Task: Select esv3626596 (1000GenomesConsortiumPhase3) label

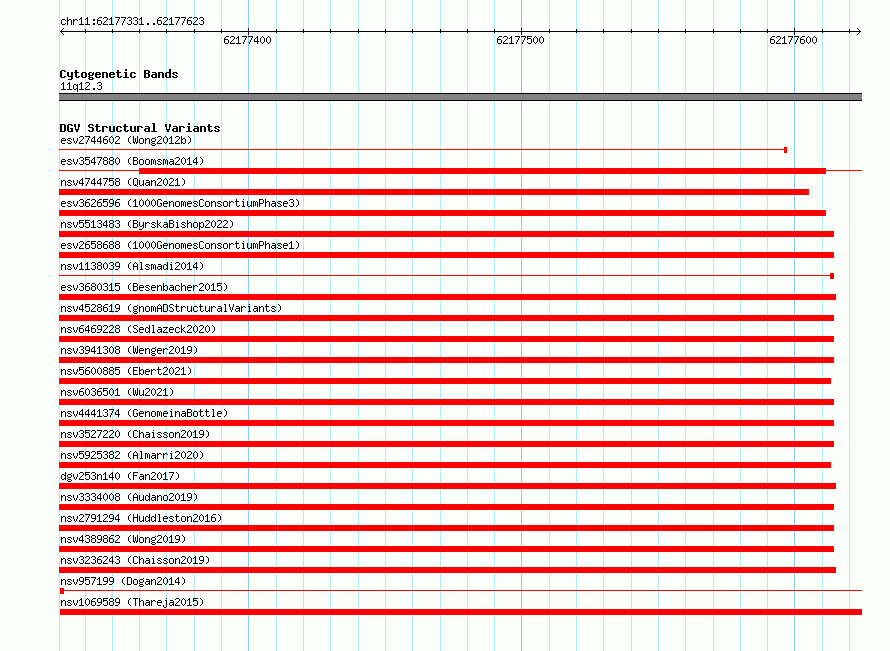Action: 180,203
